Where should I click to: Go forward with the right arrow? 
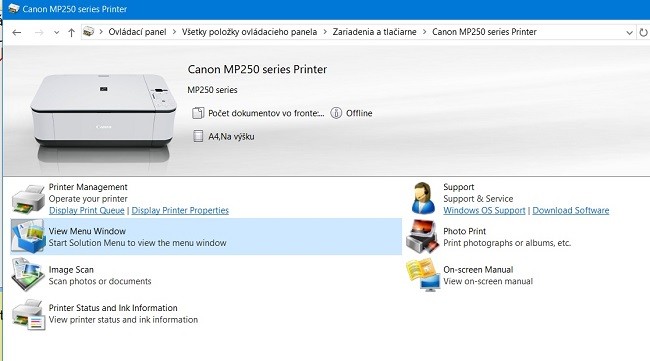tap(39, 32)
